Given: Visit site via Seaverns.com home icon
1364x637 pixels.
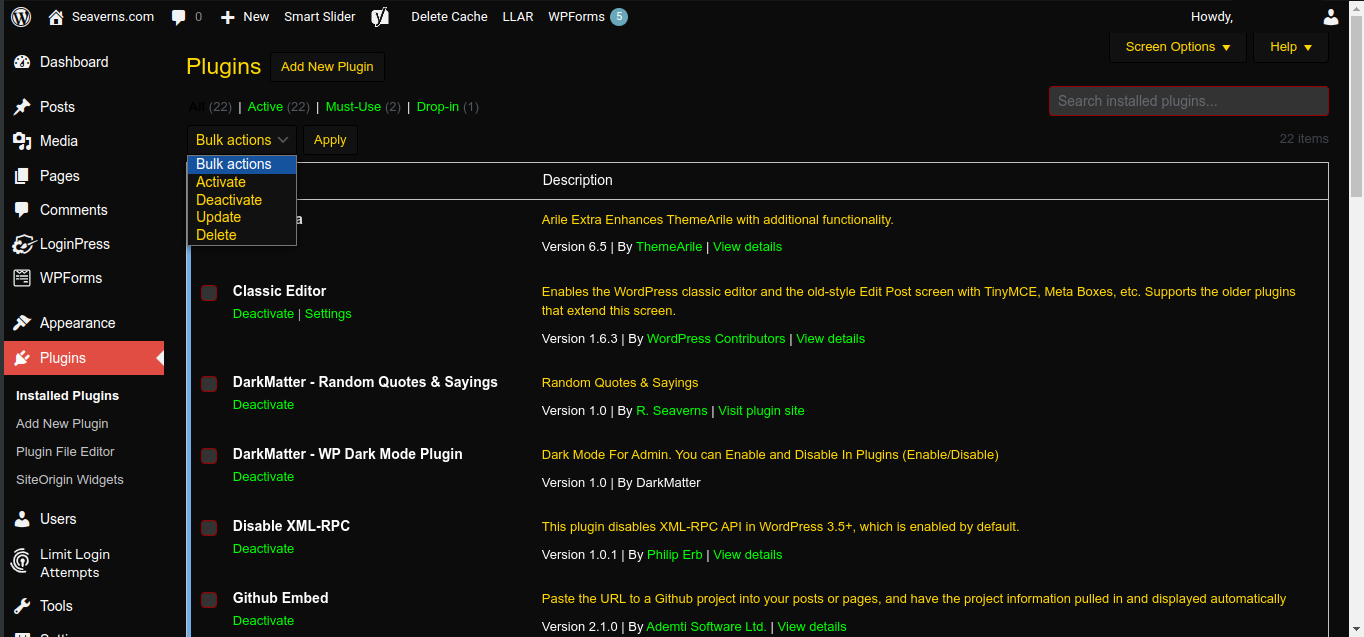Looking at the screenshot, I should pos(55,16).
